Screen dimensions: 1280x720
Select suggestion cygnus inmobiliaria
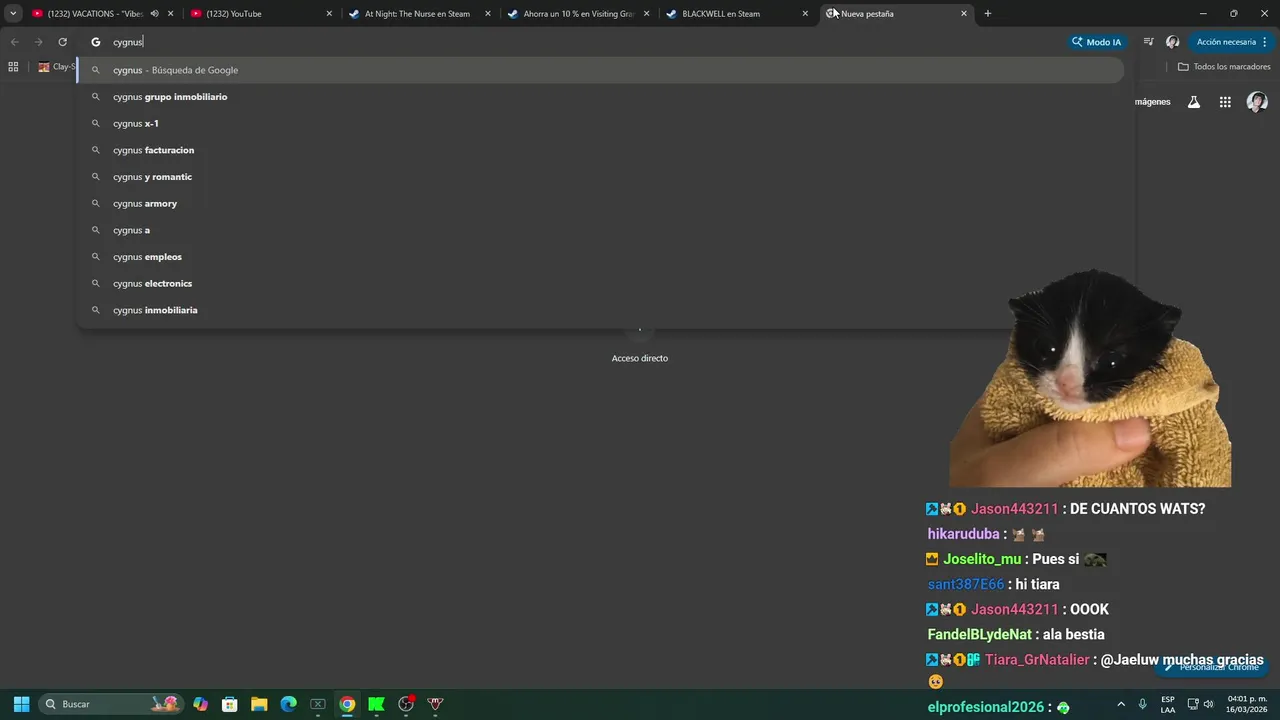click(600, 310)
